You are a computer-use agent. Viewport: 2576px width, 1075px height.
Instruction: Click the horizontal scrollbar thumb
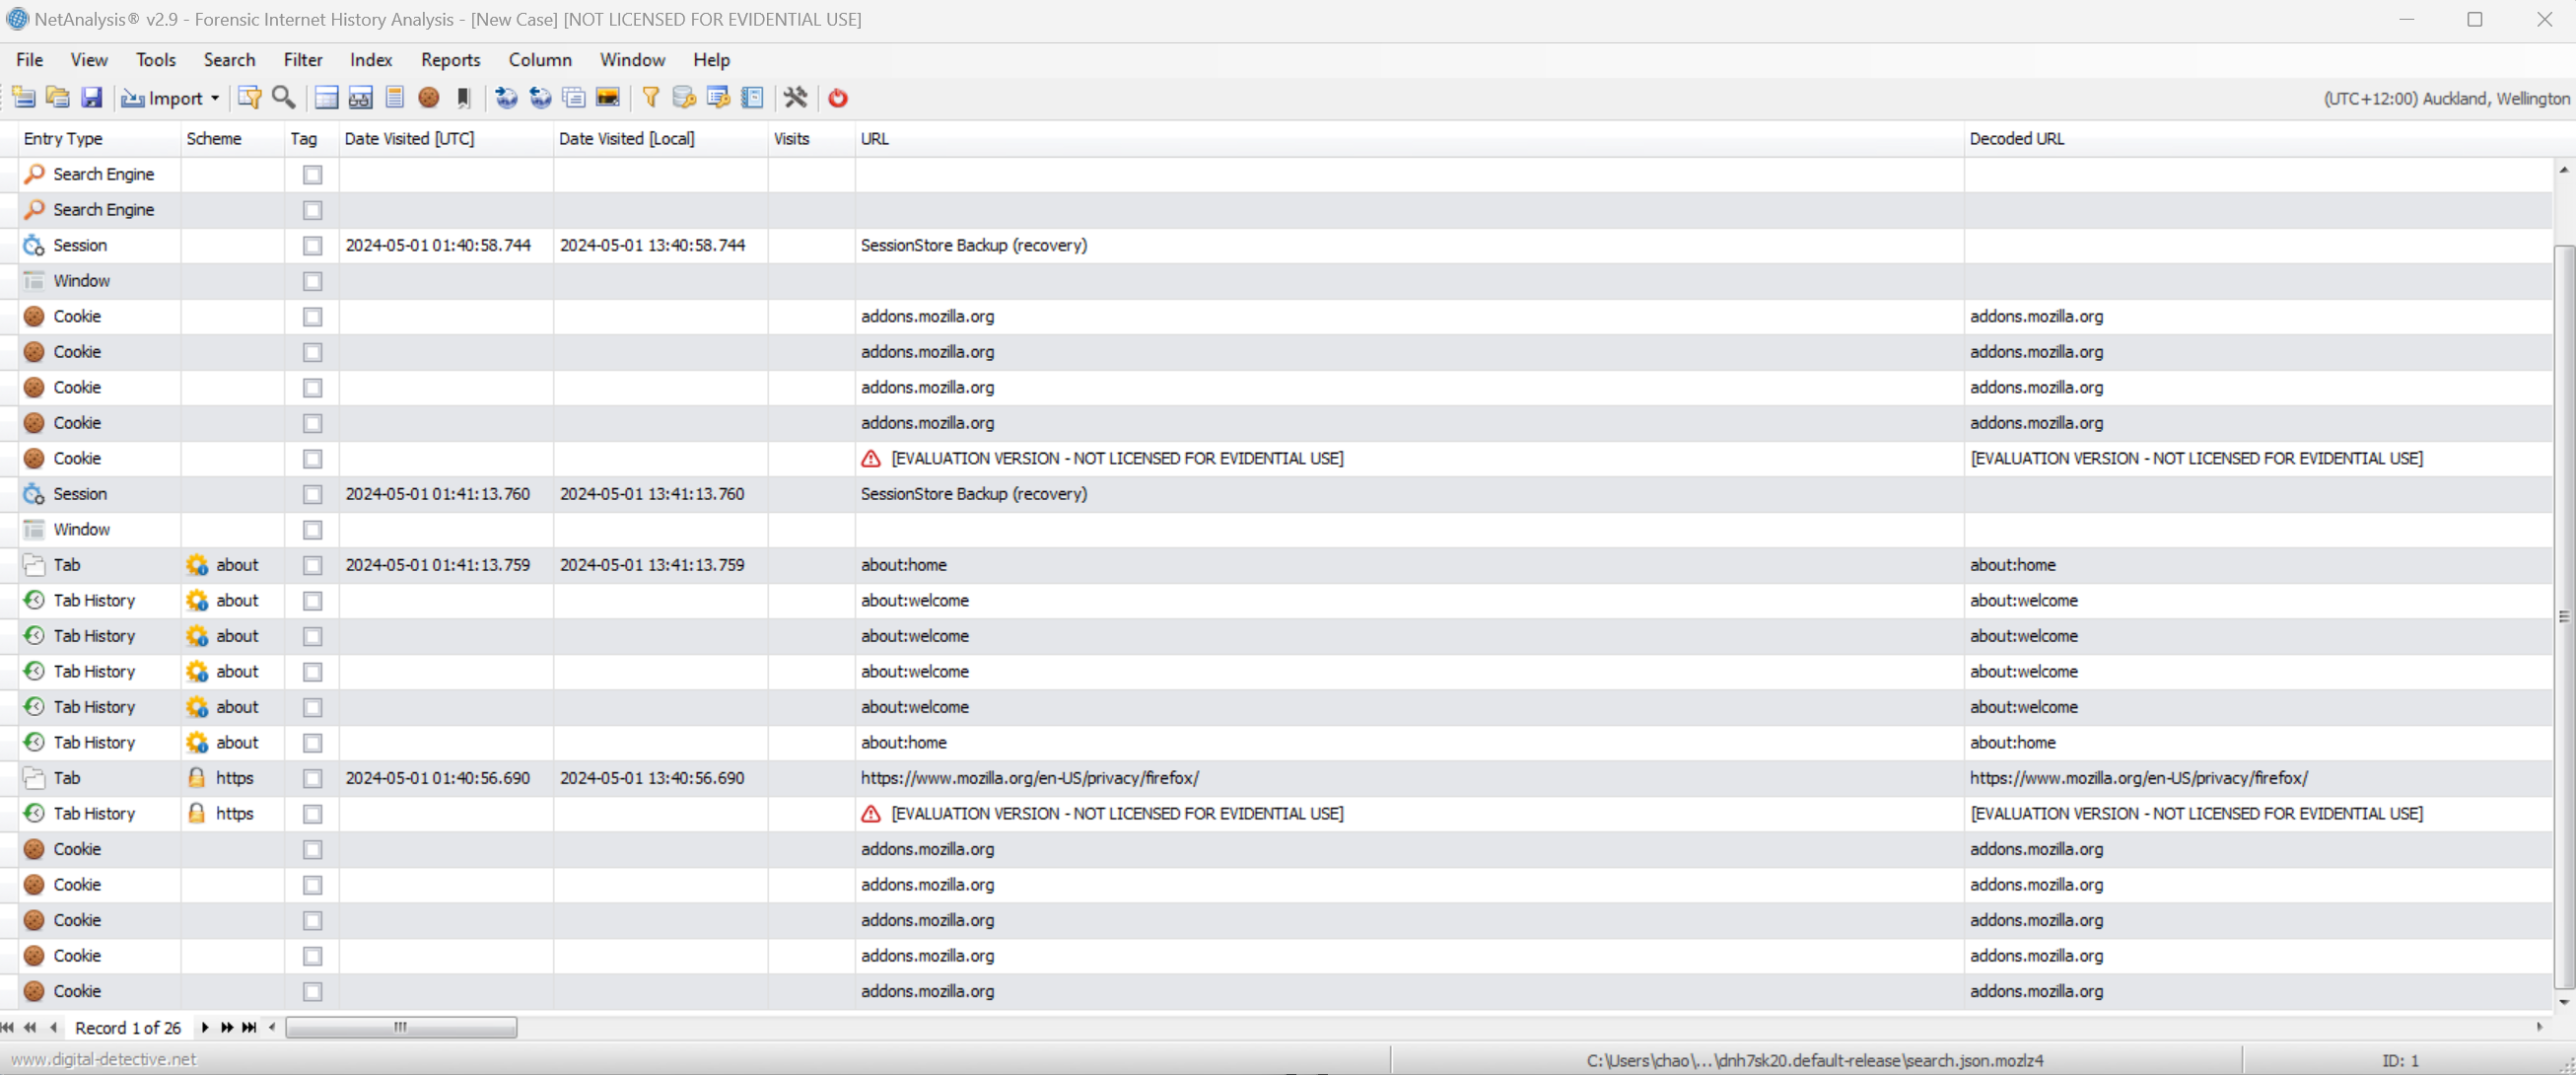click(x=401, y=1027)
